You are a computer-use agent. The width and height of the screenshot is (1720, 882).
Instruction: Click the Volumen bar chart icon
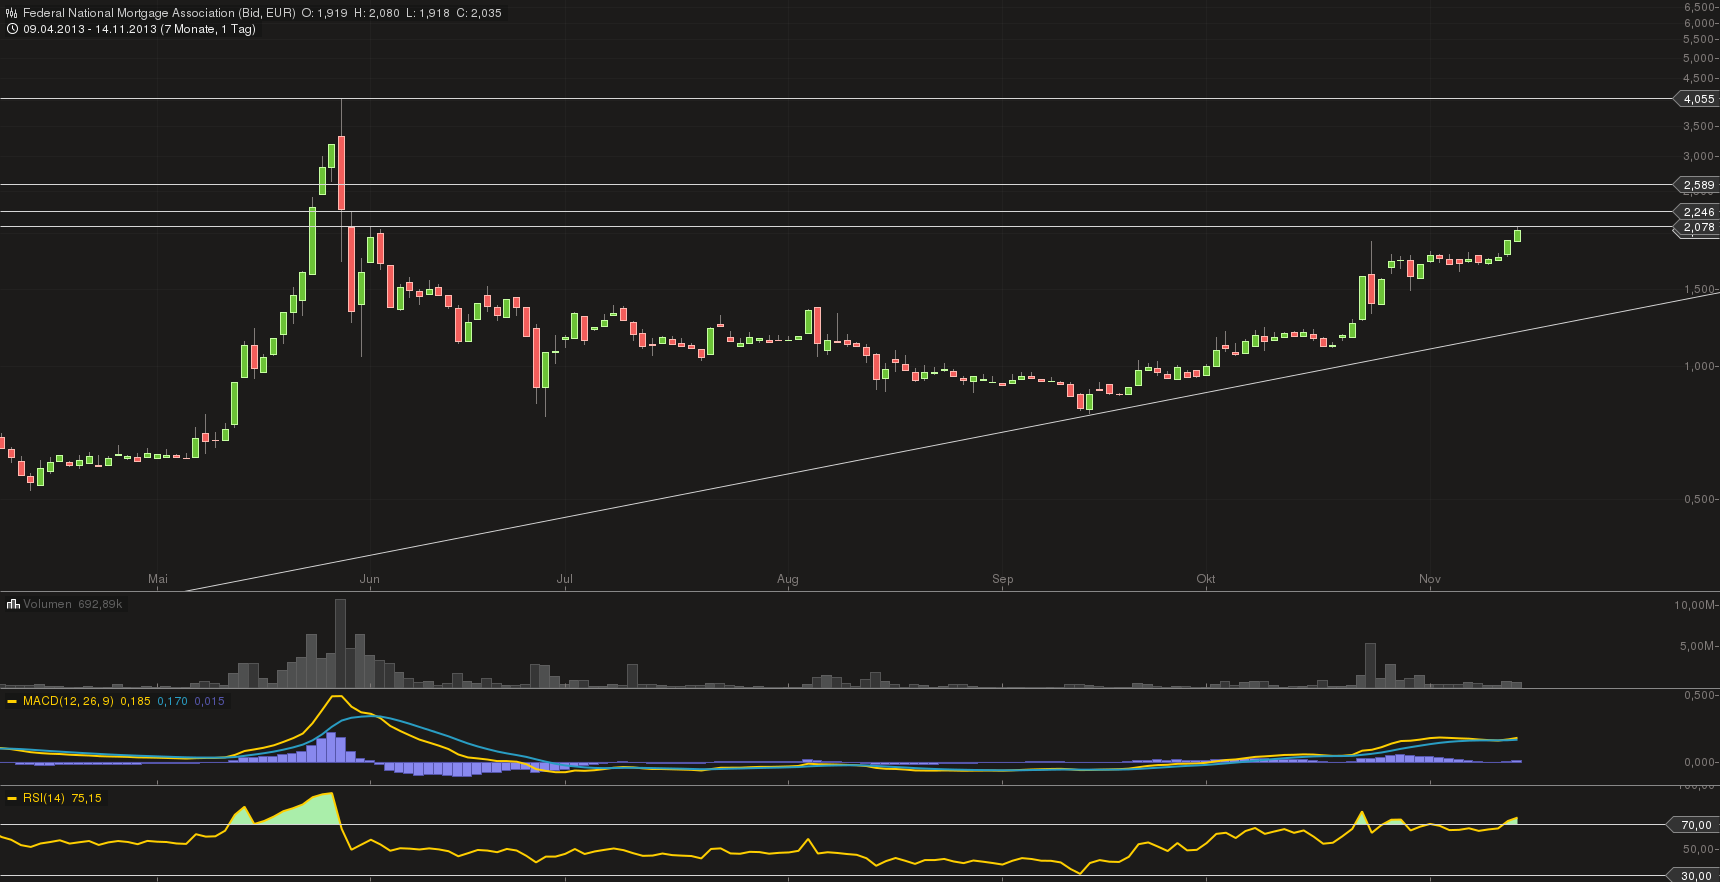click(13, 604)
